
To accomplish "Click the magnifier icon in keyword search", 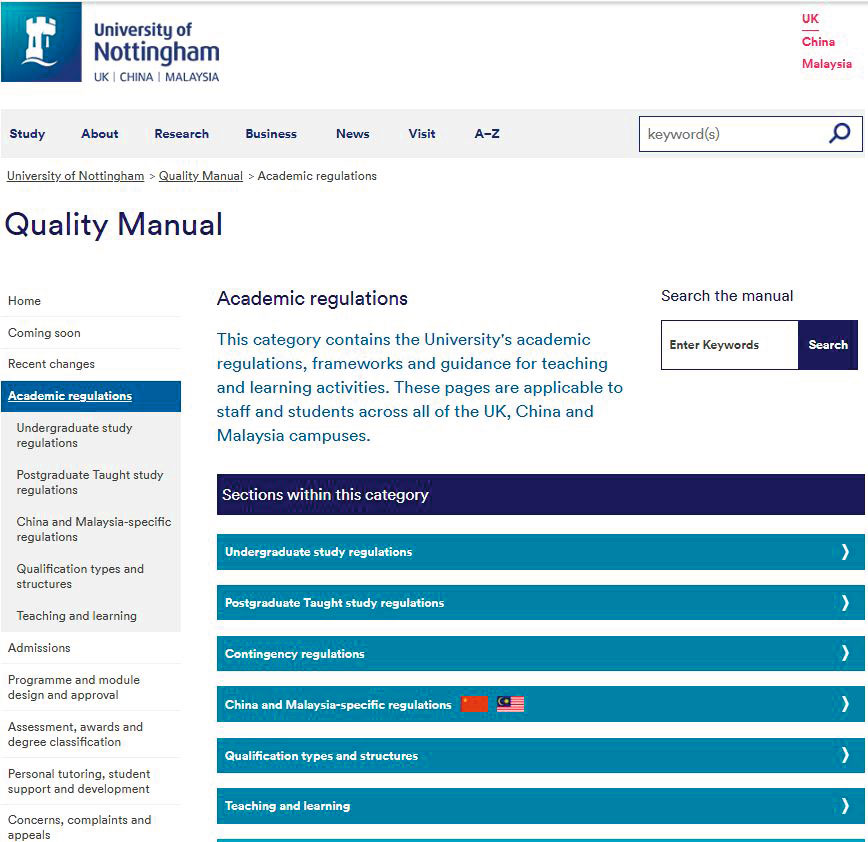I will coord(839,133).
